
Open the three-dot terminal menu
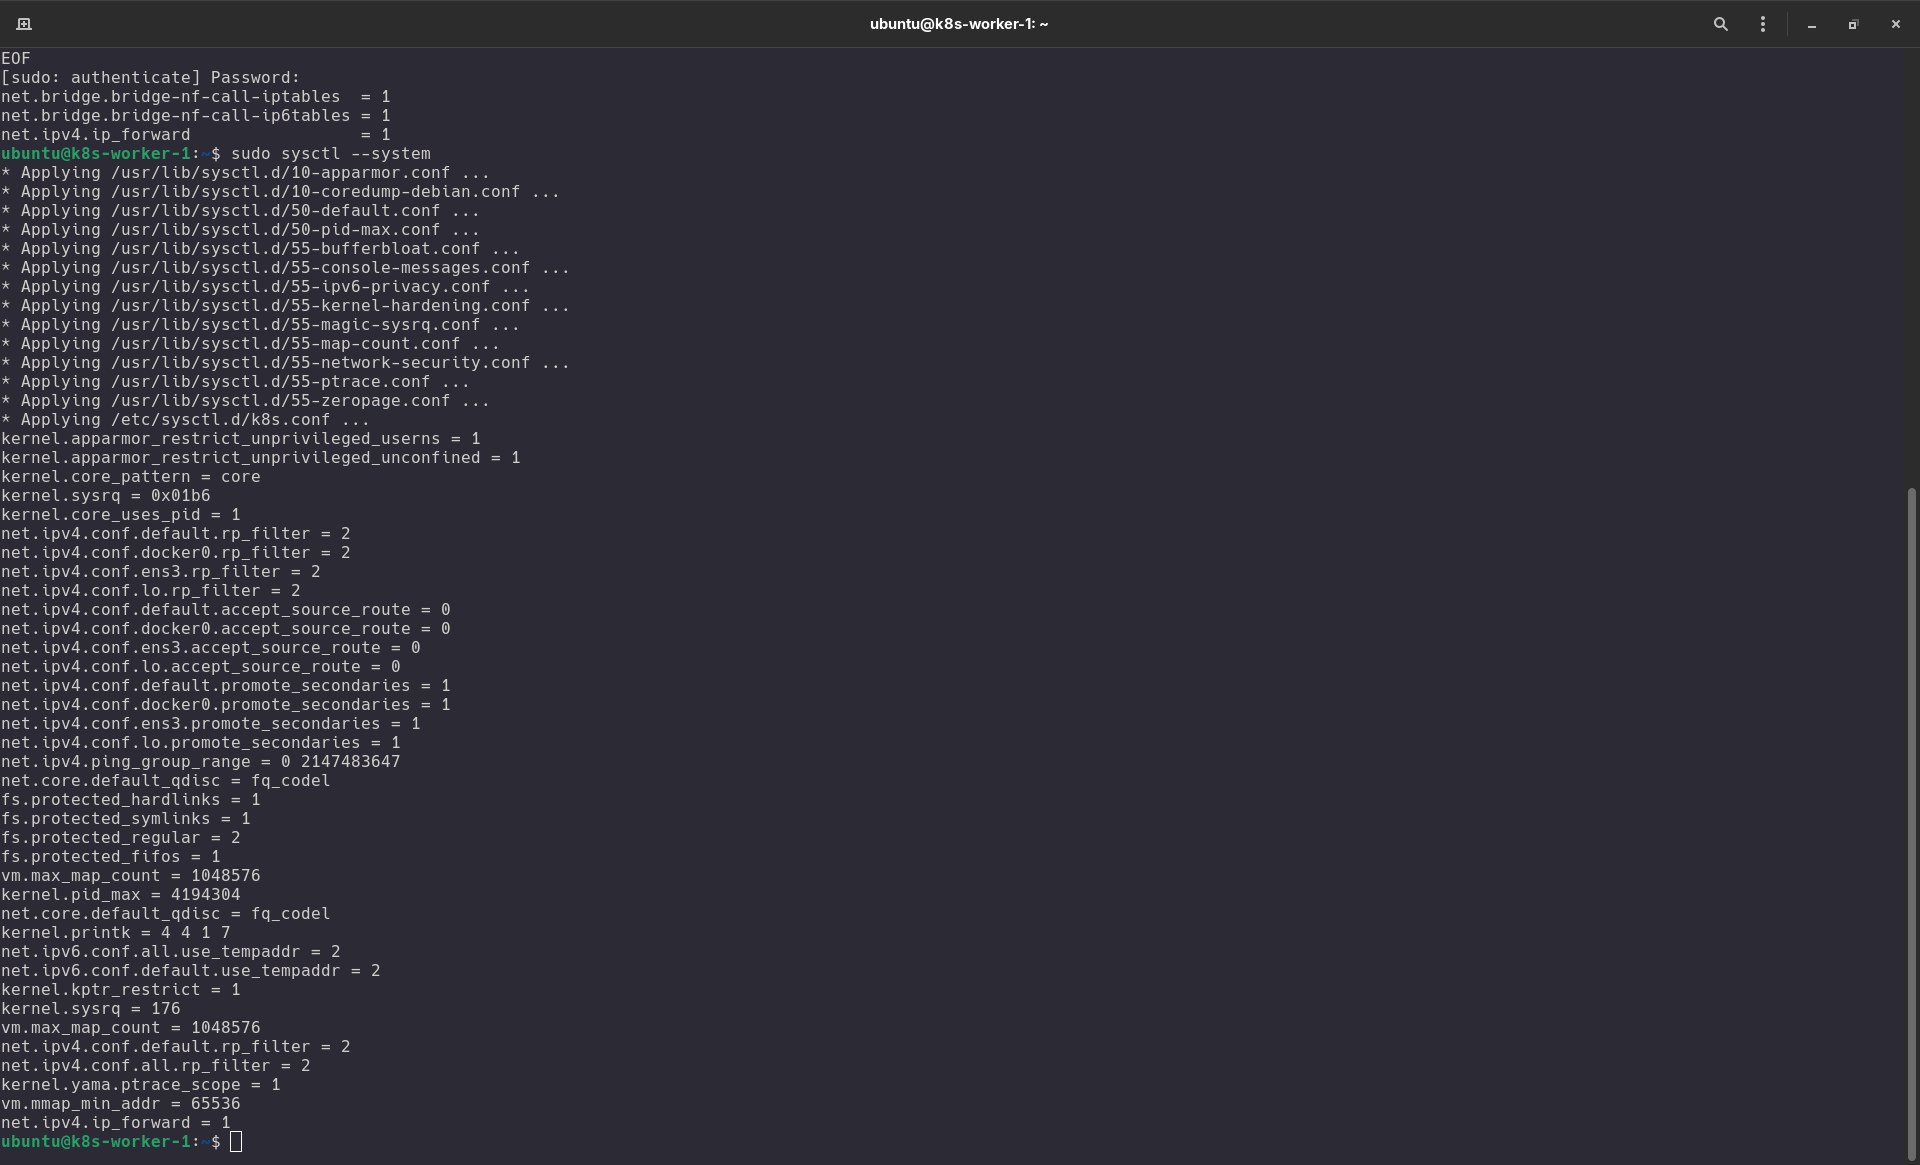pyautogui.click(x=1763, y=23)
